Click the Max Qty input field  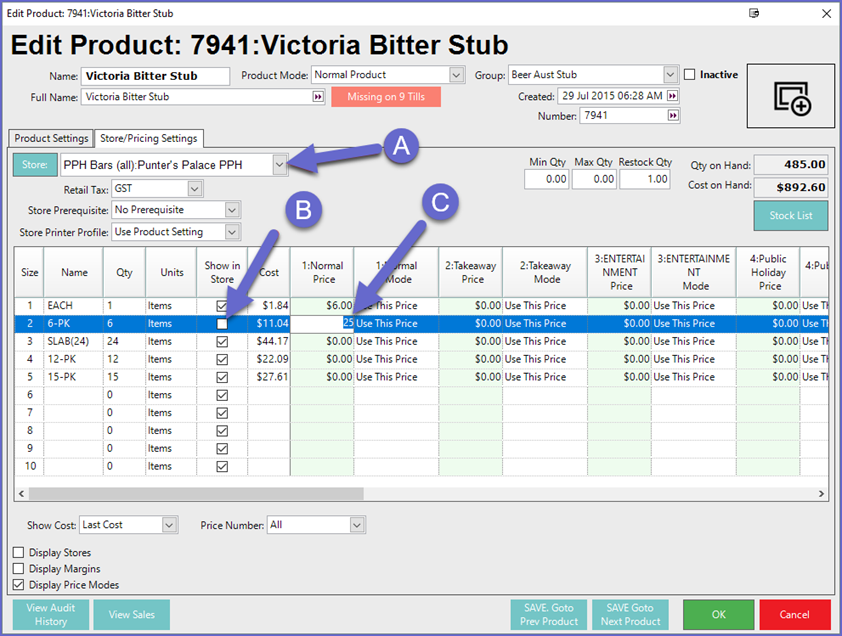(594, 179)
